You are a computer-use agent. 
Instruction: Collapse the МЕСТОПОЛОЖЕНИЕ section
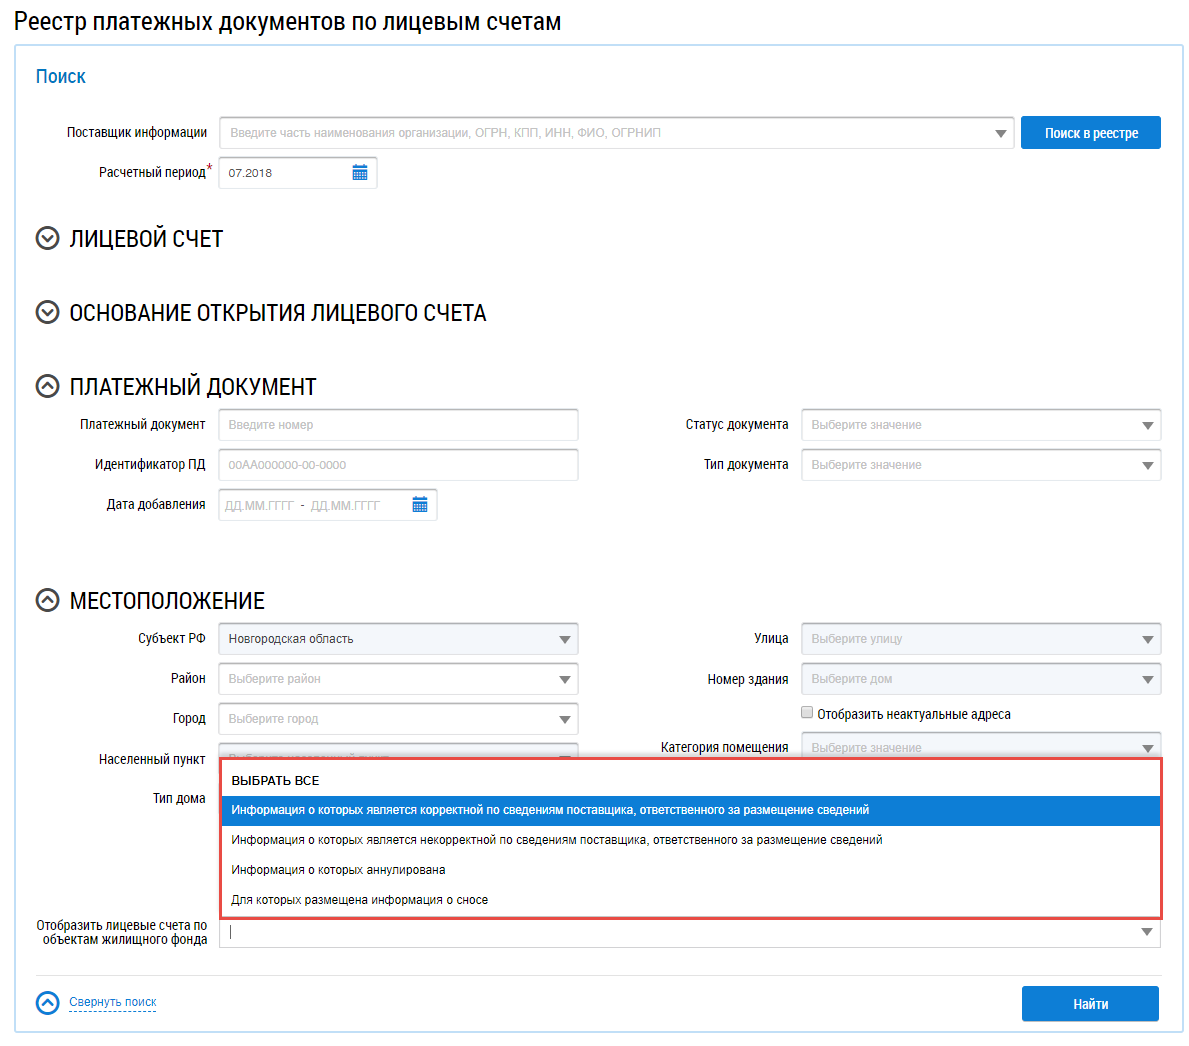pyautogui.click(x=48, y=601)
